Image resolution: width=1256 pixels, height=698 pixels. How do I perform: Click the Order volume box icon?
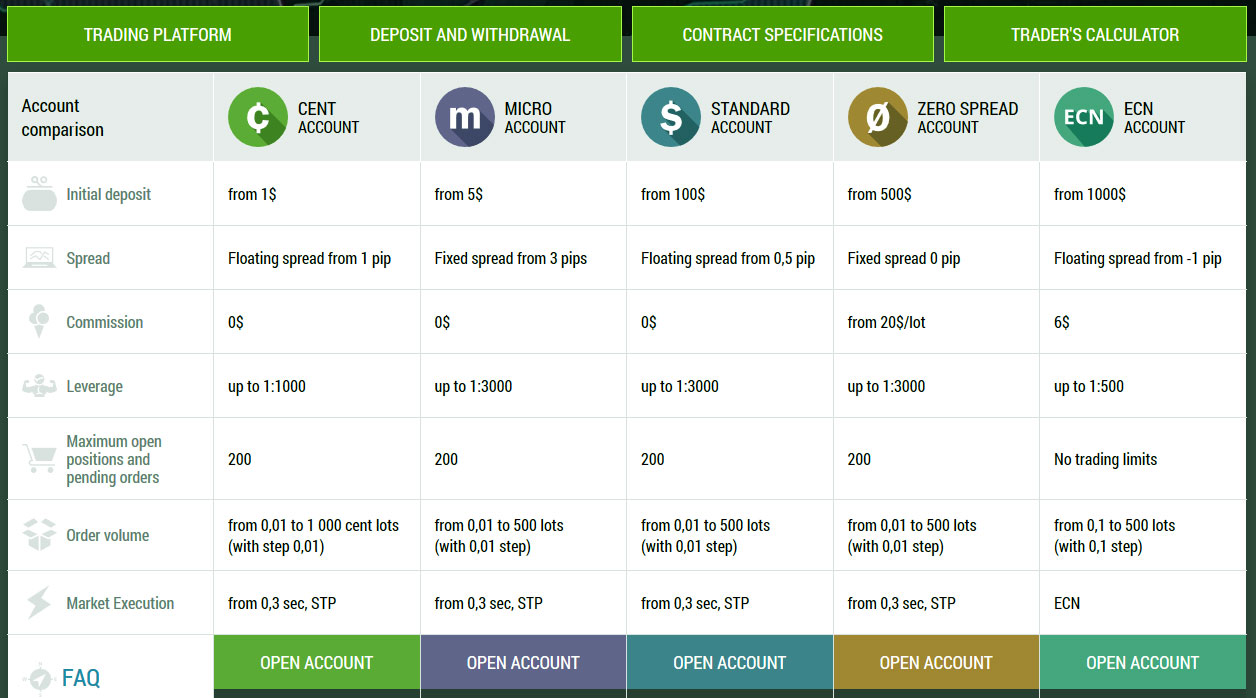click(39, 535)
